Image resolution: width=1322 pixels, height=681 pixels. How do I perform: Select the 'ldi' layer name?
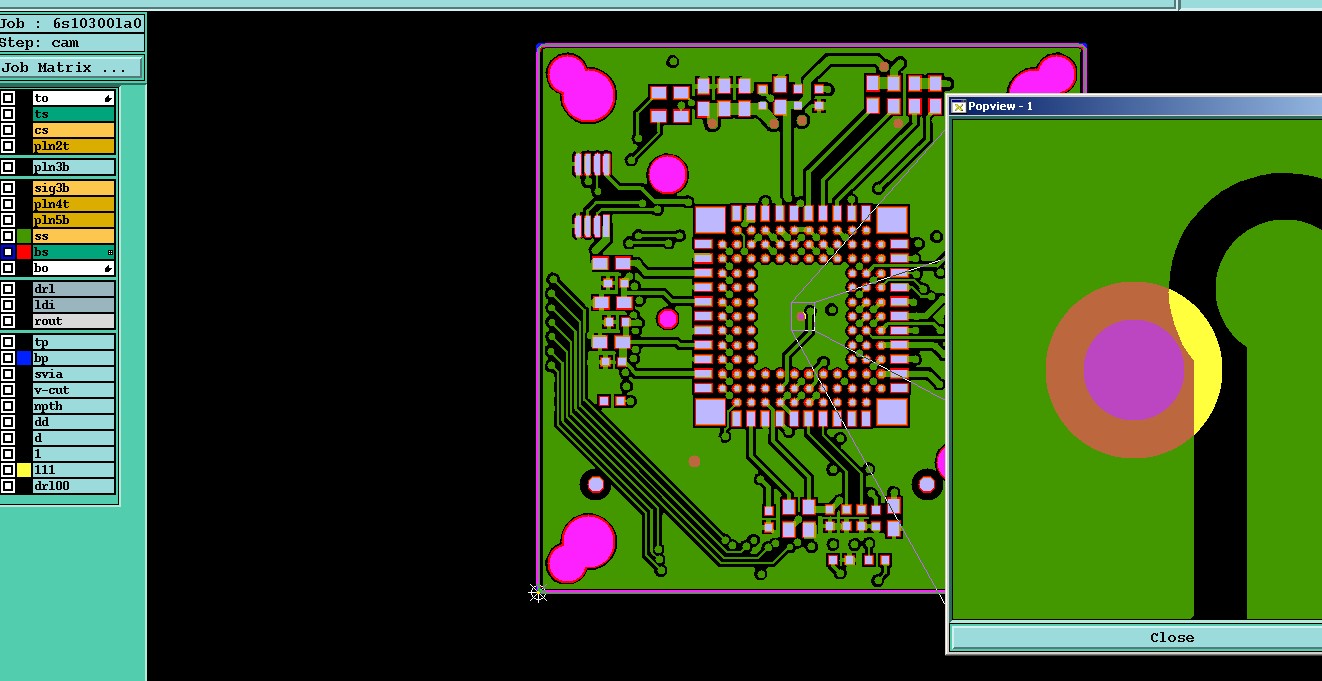pyautogui.click(x=74, y=305)
